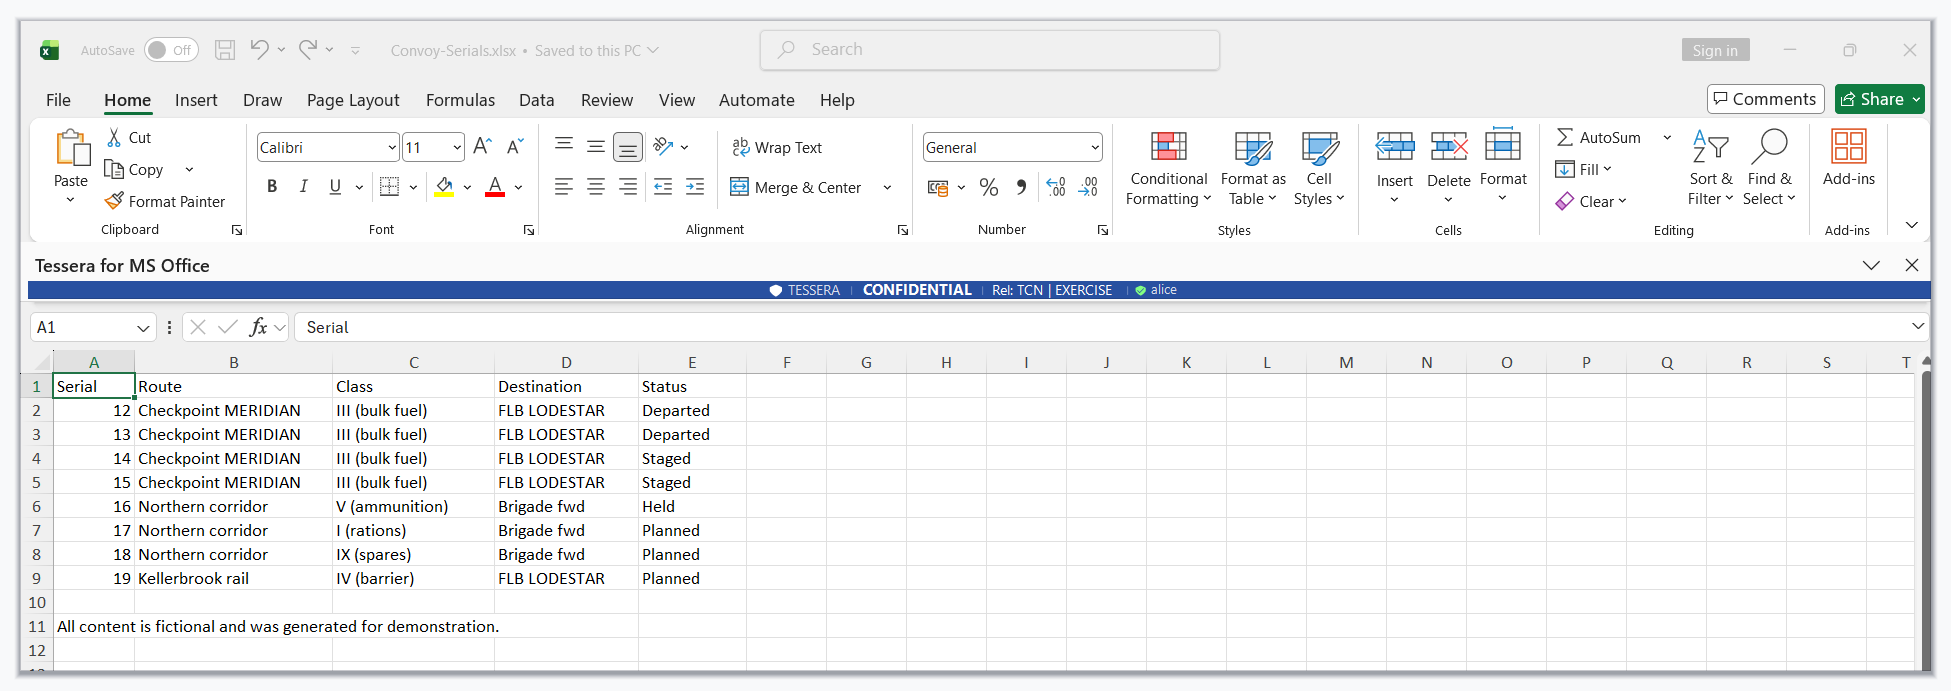Click the Cut scissors icon
Viewport: 1951px width, 691px height.
click(114, 138)
